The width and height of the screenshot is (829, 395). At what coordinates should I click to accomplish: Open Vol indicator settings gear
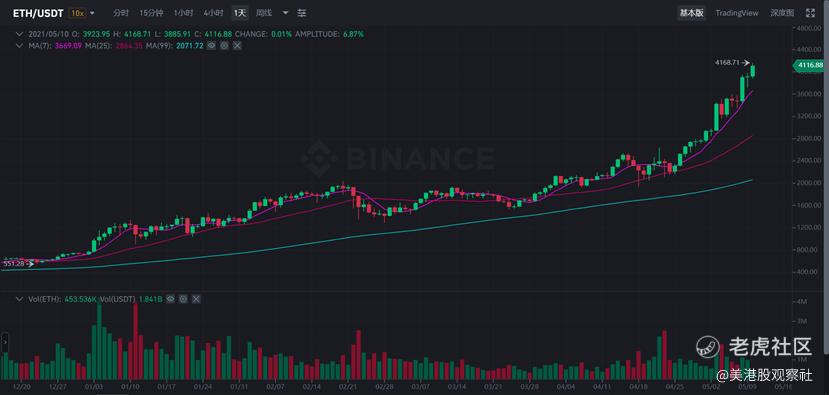pyautogui.click(x=183, y=299)
